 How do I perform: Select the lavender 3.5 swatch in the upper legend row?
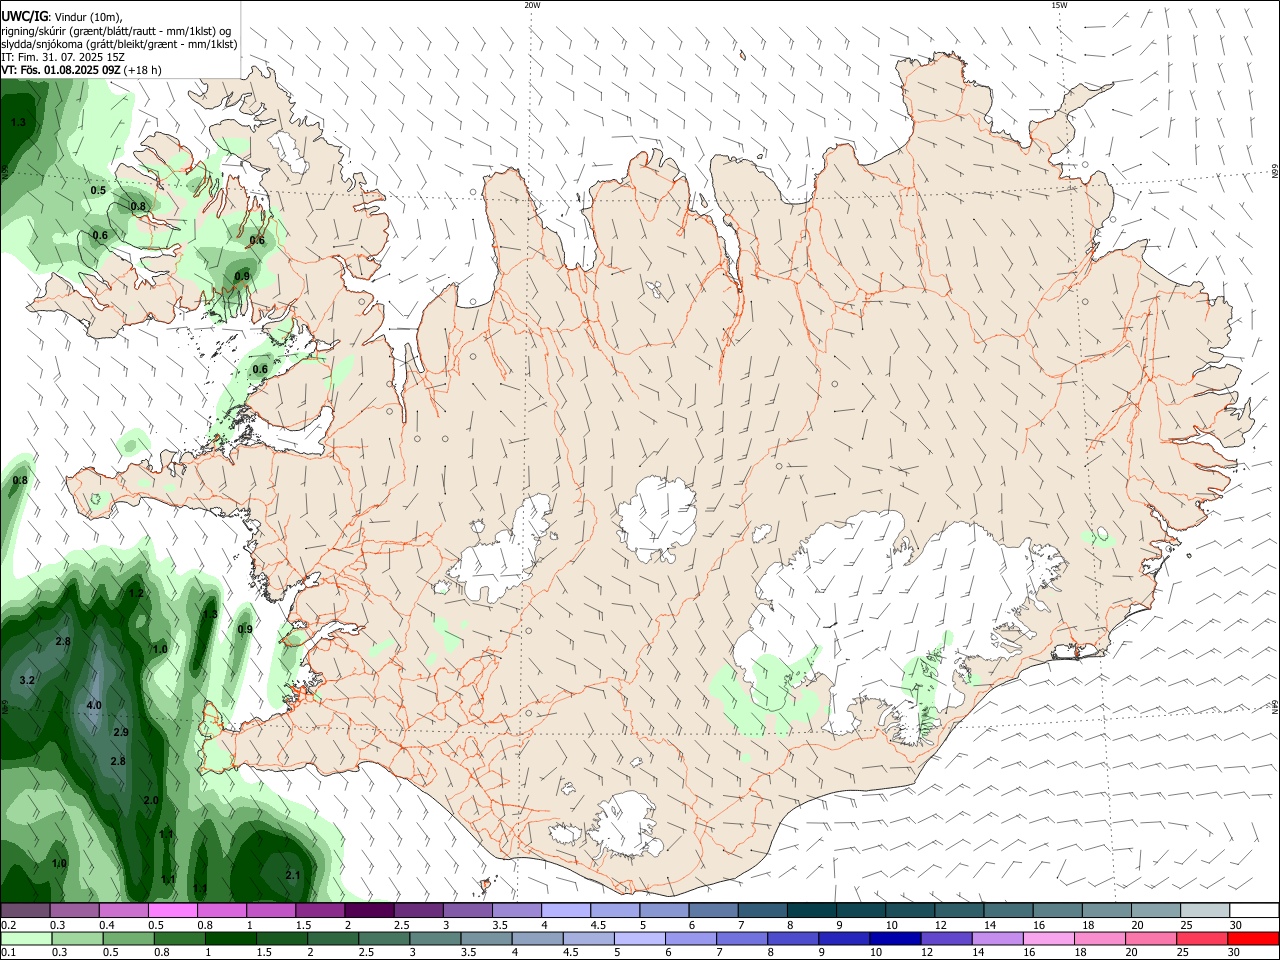517,910
